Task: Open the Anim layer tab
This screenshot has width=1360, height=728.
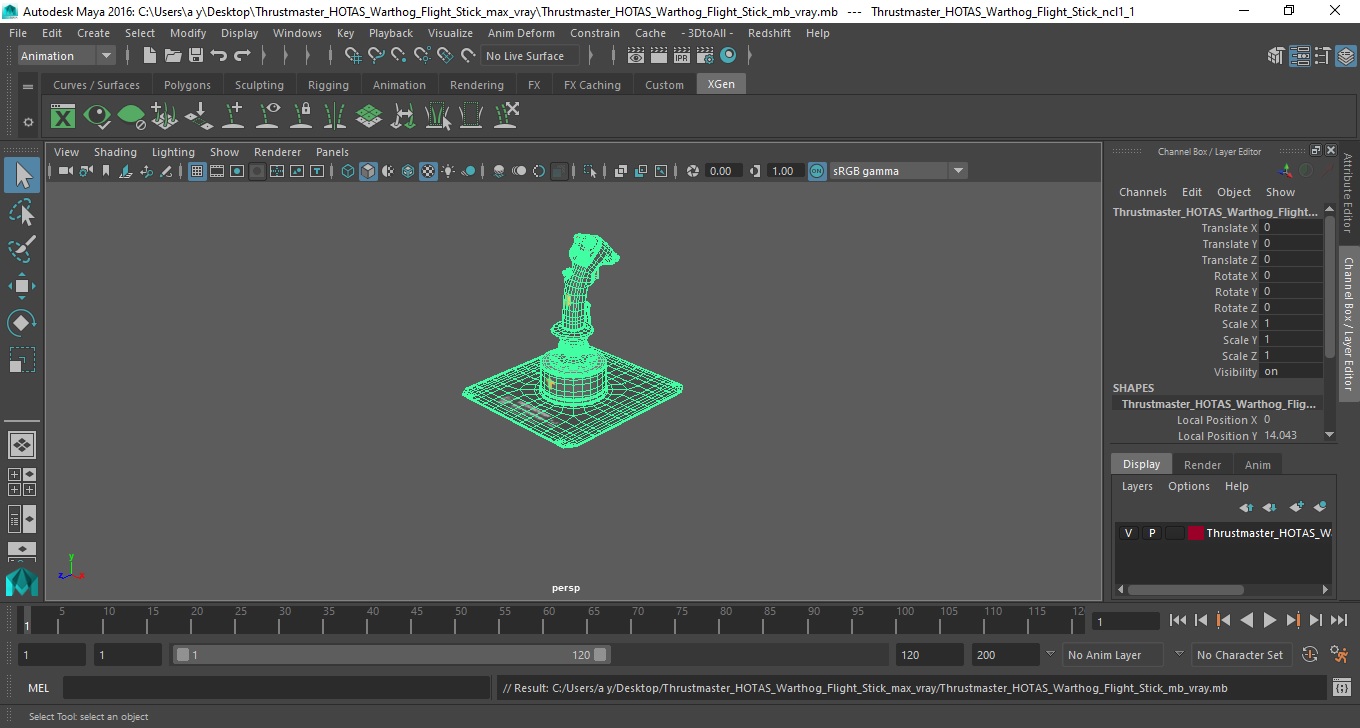Action: click(1257, 465)
